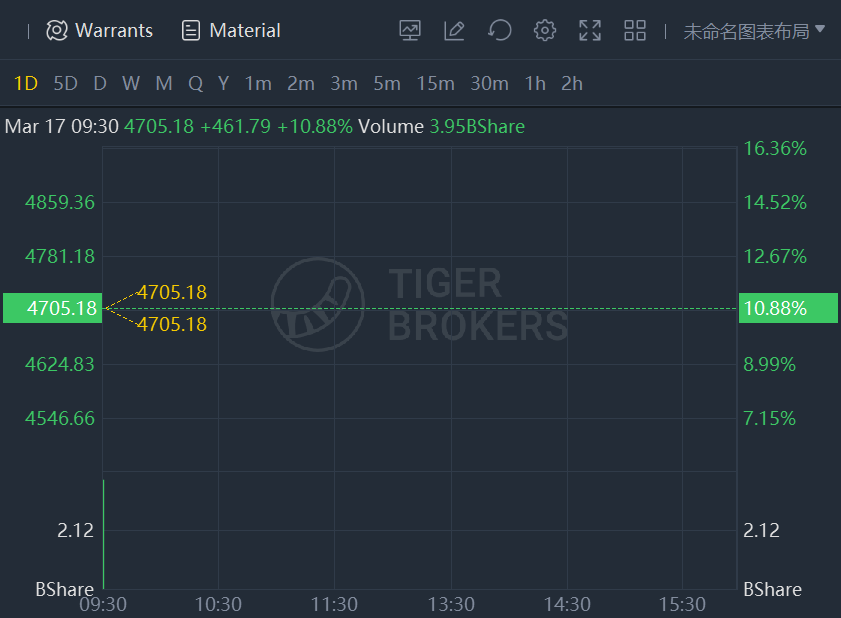Image resolution: width=841 pixels, height=618 pixels.
Task: Select the Q quarterly interval
Action: point(195,84)
